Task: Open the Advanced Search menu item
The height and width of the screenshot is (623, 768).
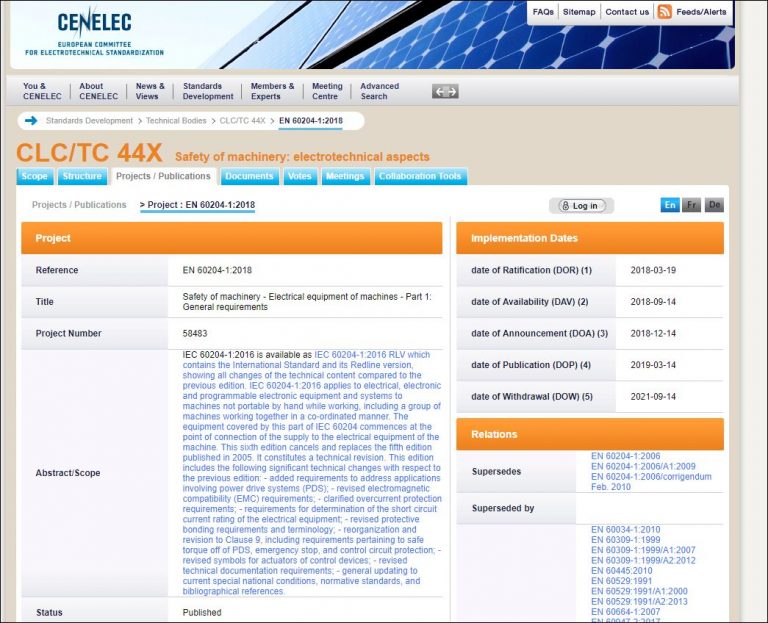Action: point(379,91)
